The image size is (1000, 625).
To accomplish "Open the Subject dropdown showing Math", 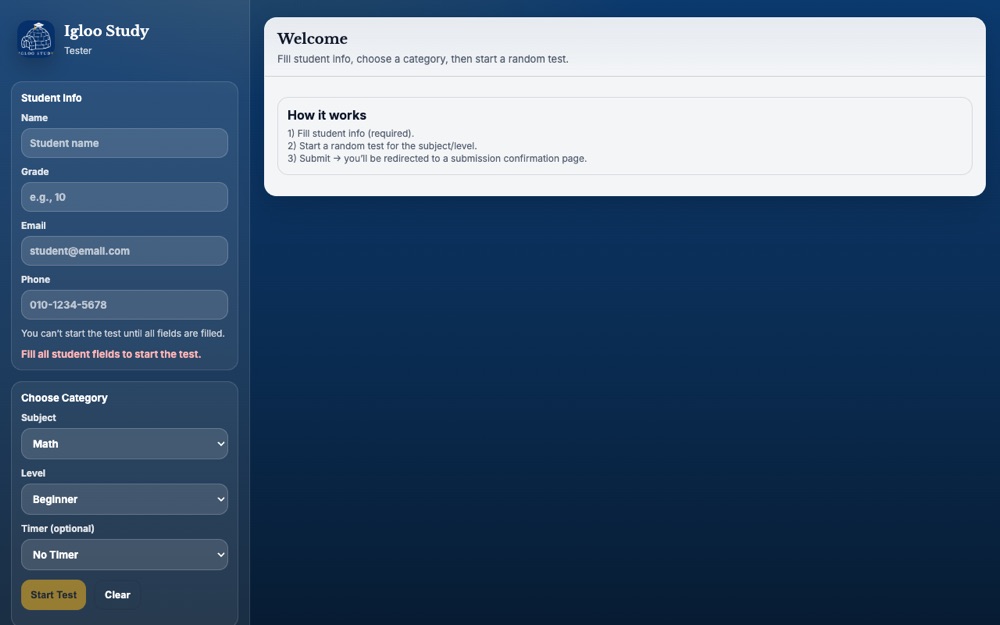I will pos(124,444).
